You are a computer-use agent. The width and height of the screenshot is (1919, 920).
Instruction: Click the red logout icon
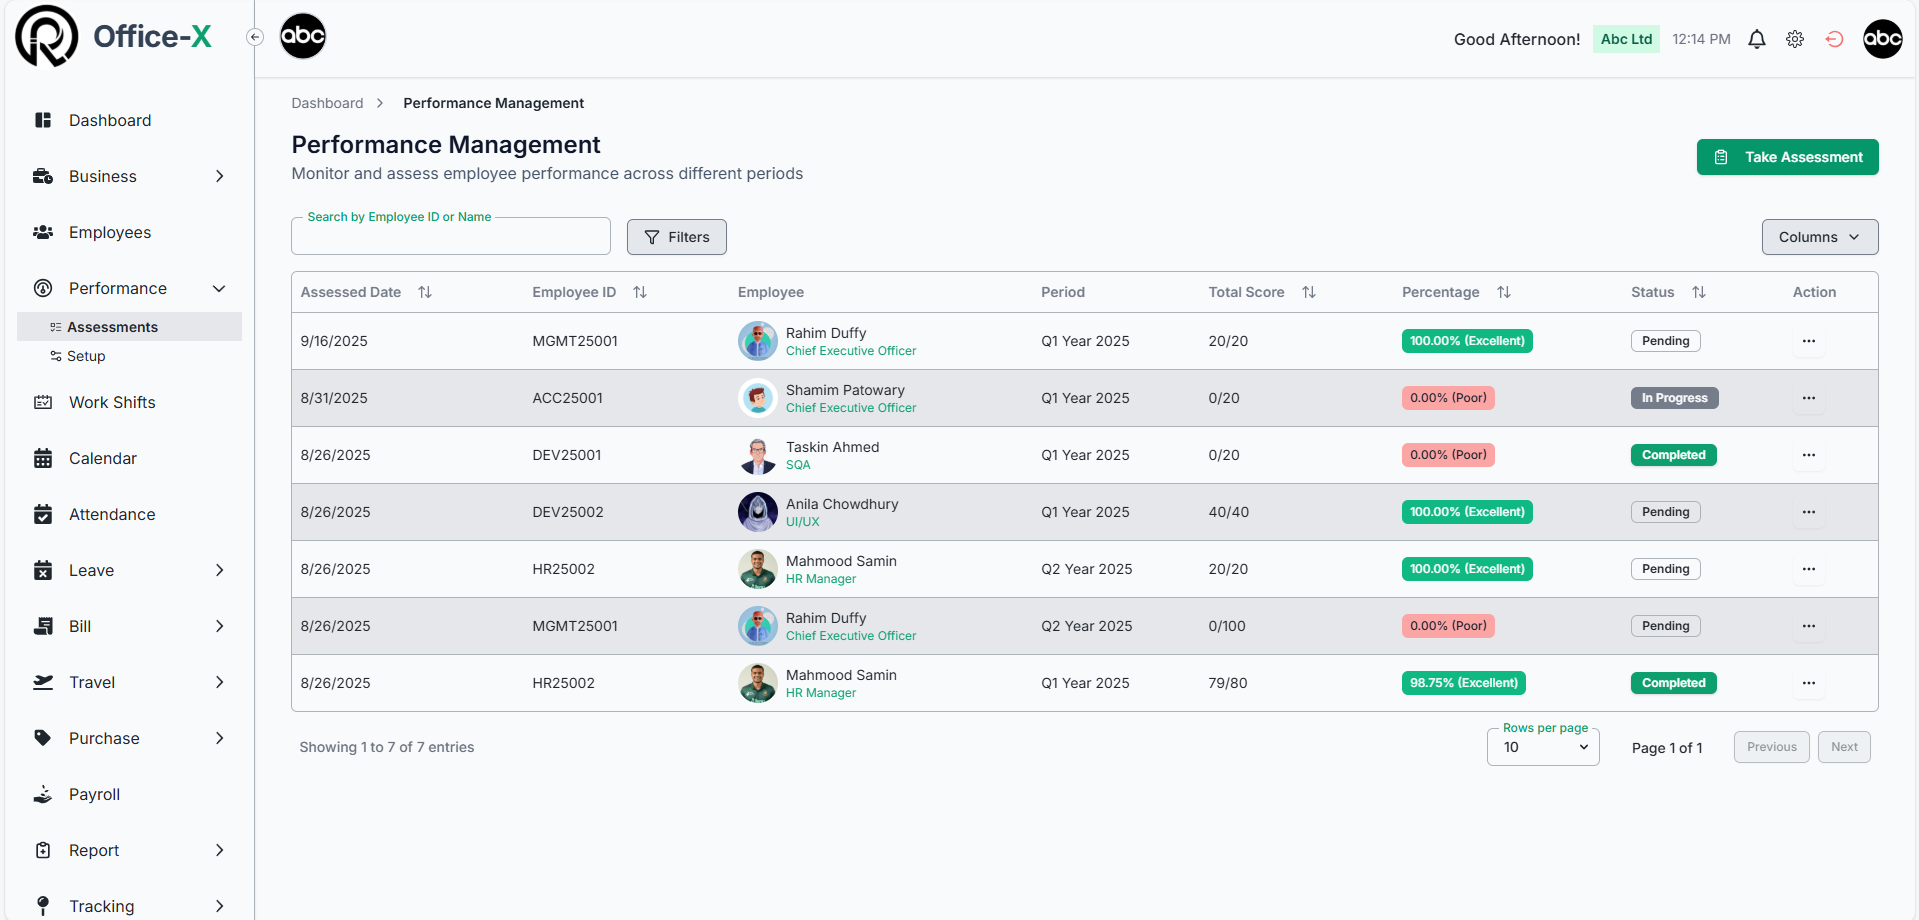(1834, 39)
